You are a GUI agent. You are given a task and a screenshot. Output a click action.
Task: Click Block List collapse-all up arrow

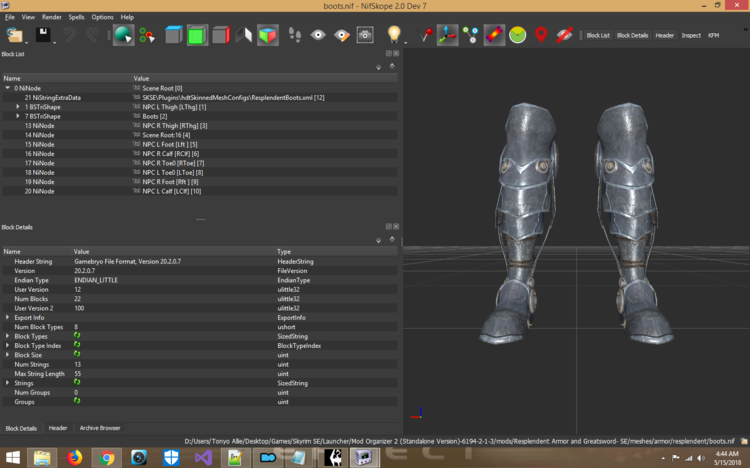[392, 67]
